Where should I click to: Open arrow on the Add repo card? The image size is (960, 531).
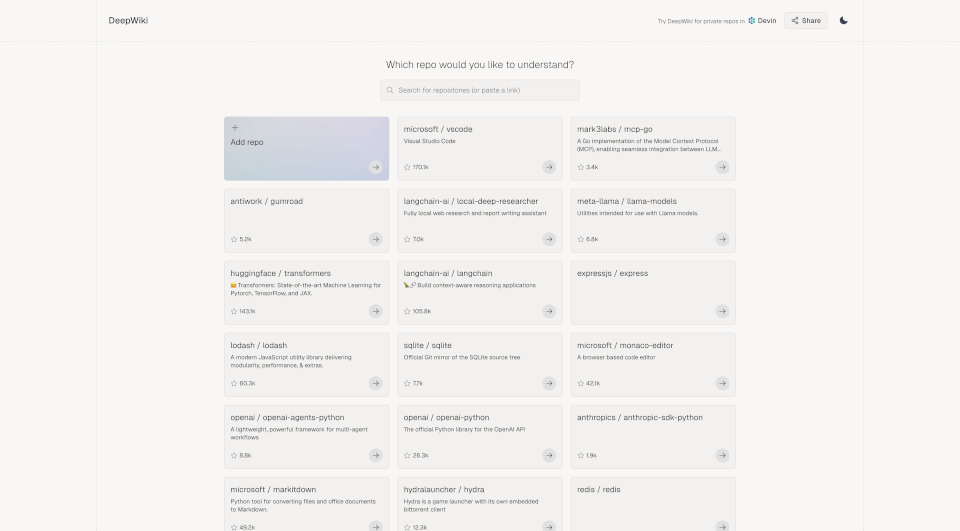(x=375, y=167)
